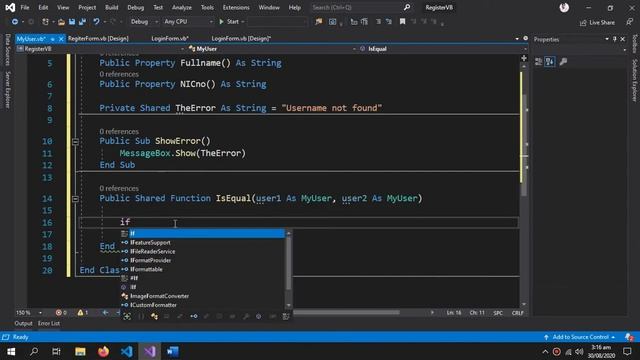The width and height of the screenshot is (640, 360).
Task: Open File Explorer from the taskbar
Action: coord(80,351)
